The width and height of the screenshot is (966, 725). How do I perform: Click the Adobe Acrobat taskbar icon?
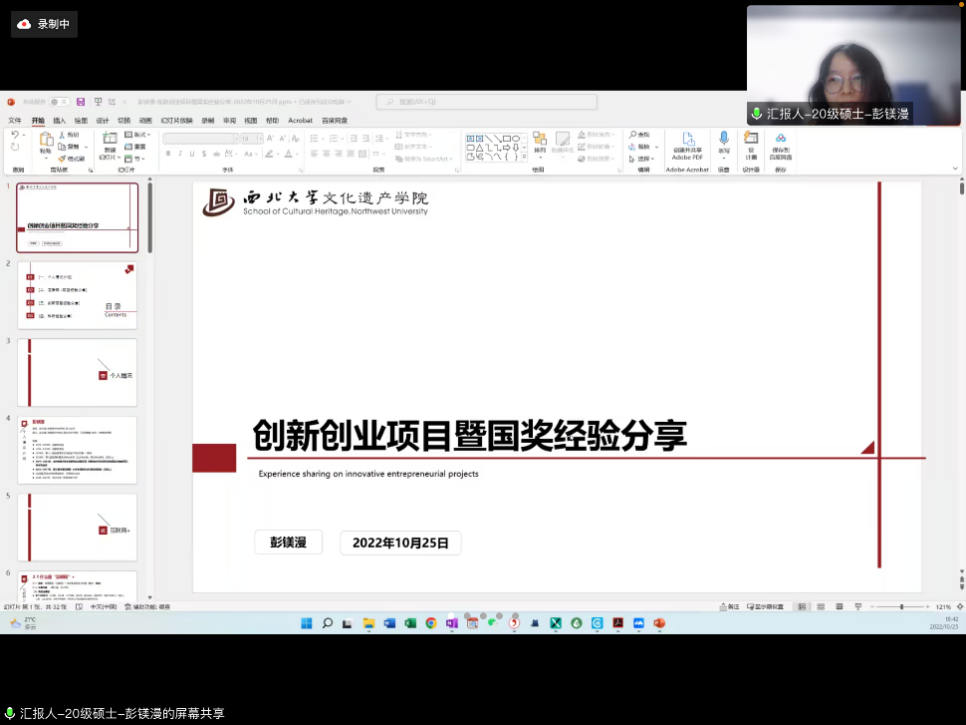click(x=618, y=623)
